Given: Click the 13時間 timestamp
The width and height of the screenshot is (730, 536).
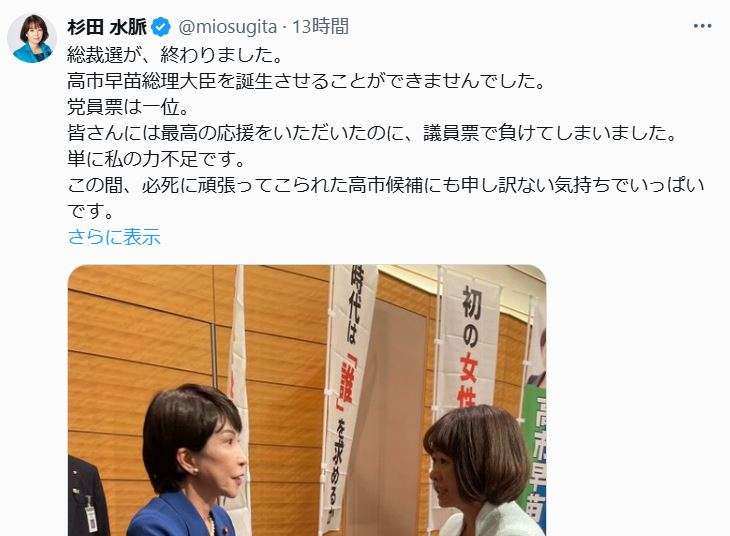Looking at the screenshot, I should pos(320,27).
